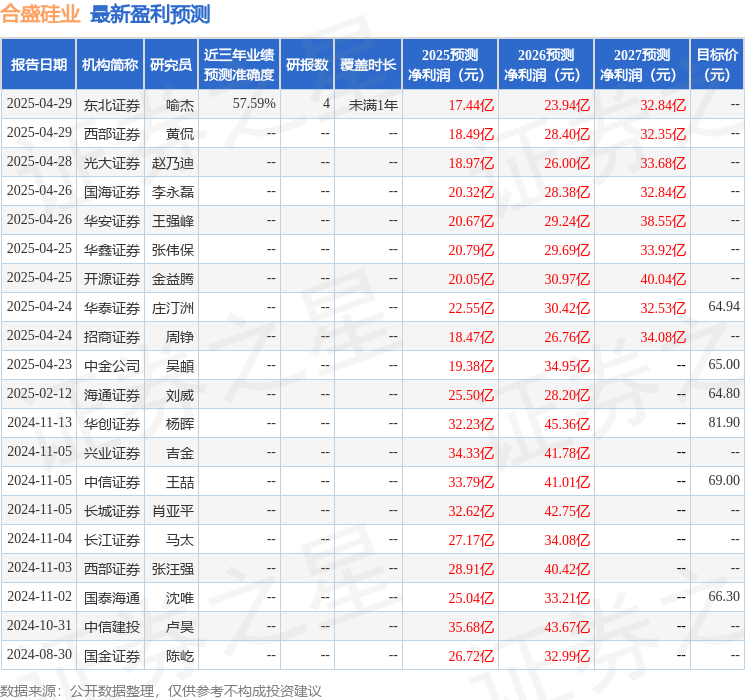Viewport: 745px width, 700px height.
Task: Click 40.04亿 2027 forecast
Action: click(663, 279)
